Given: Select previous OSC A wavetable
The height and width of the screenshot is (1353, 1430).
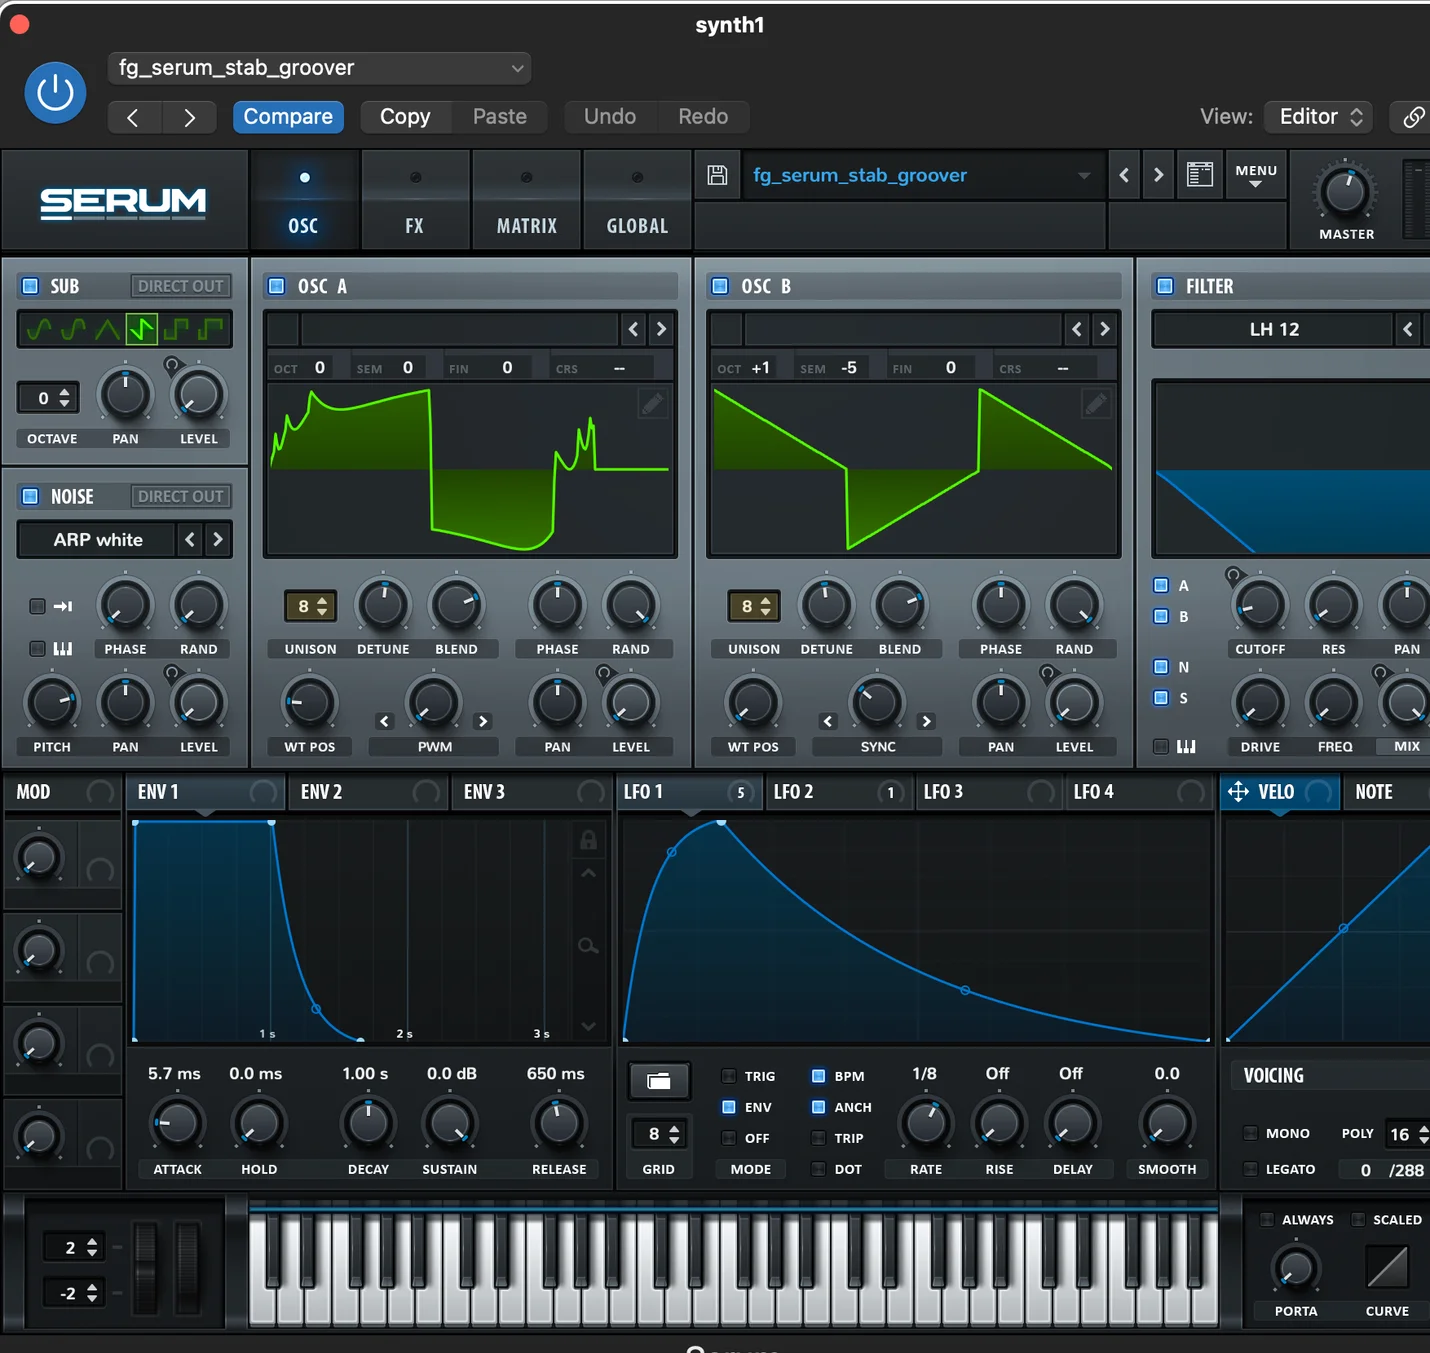Looking at the screenshot, I should (633, 329).
